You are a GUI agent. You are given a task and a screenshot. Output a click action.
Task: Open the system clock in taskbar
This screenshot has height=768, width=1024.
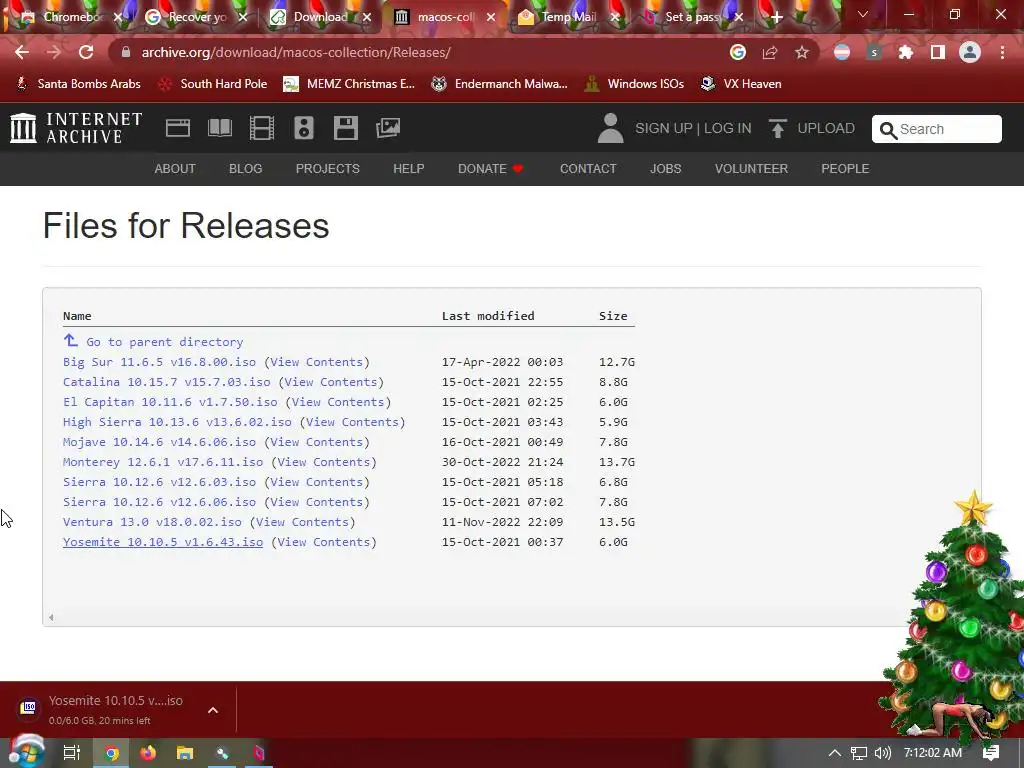pyautogui.click(x=933, y=753)
